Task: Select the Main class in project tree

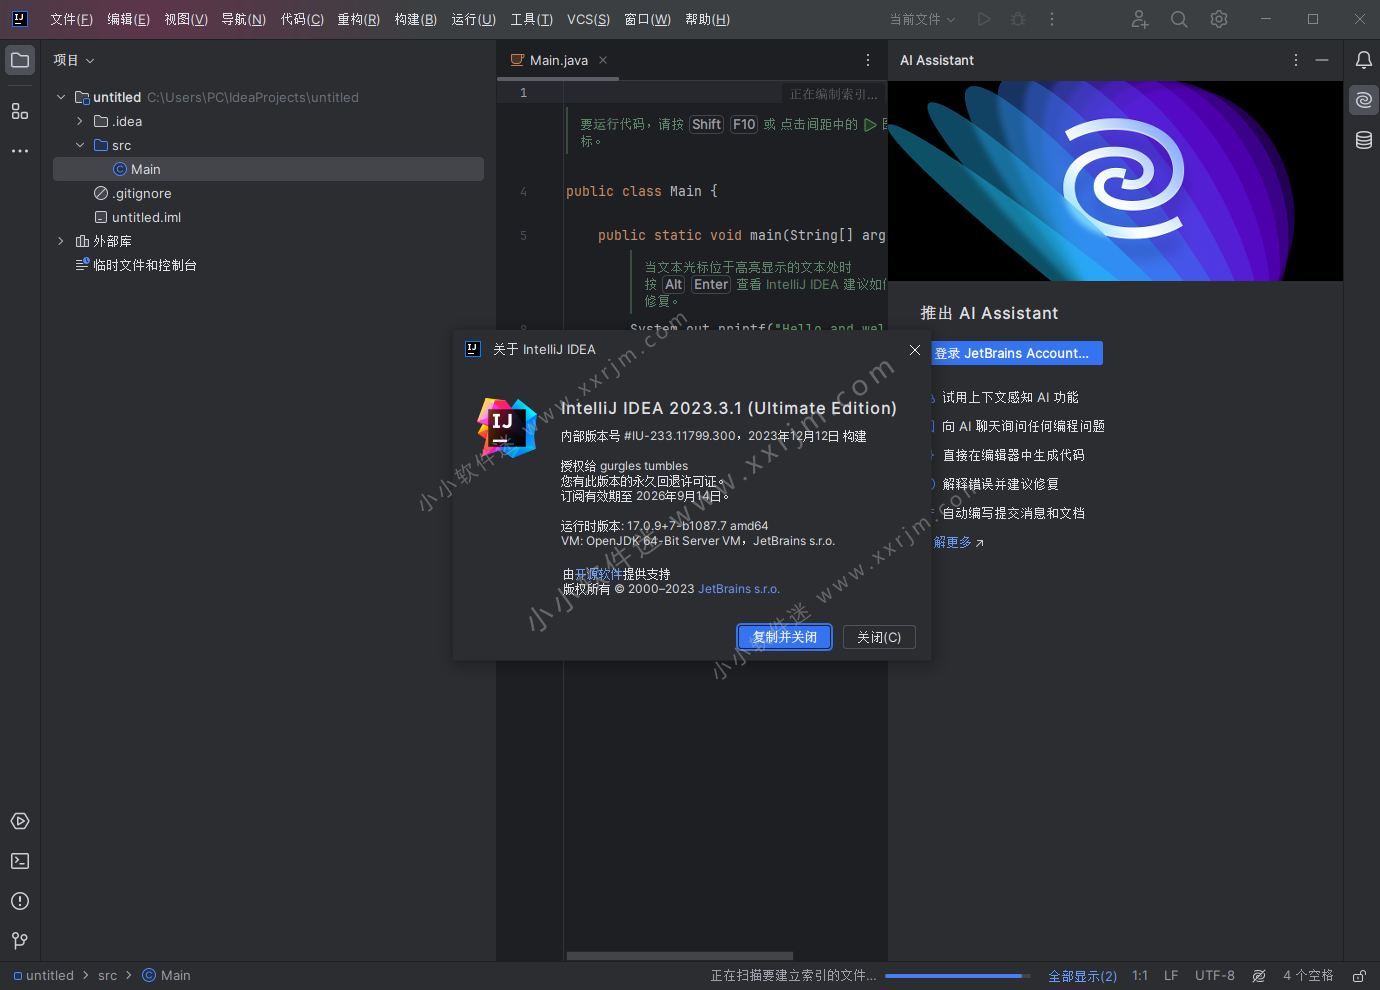Action: [268, 169]
